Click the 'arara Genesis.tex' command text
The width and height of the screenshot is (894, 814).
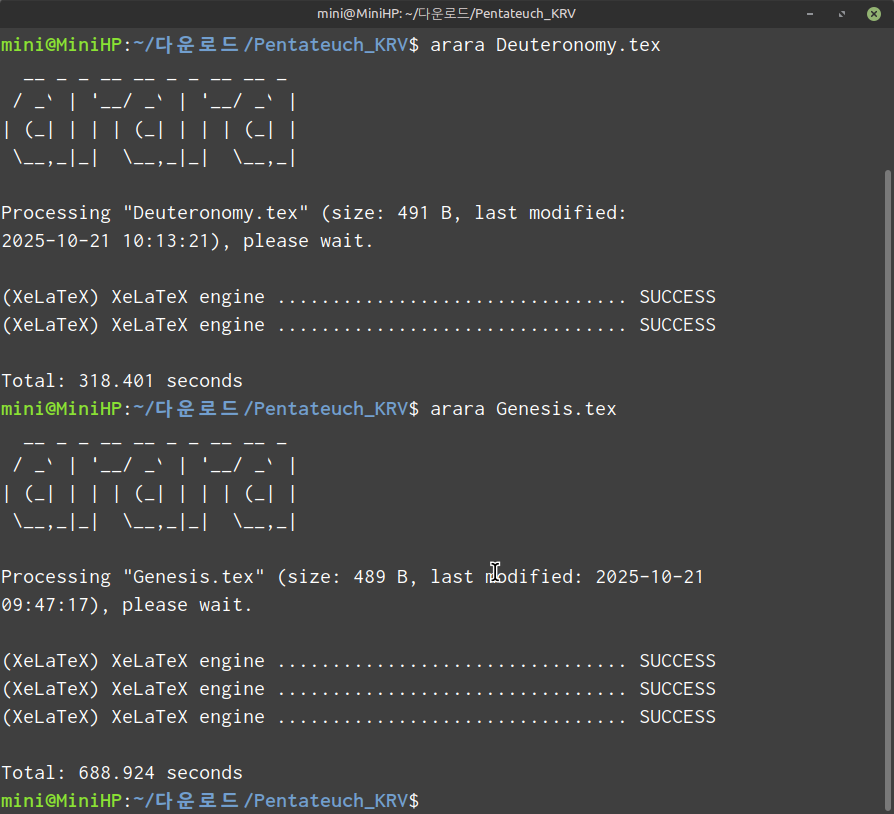(523, 409)
